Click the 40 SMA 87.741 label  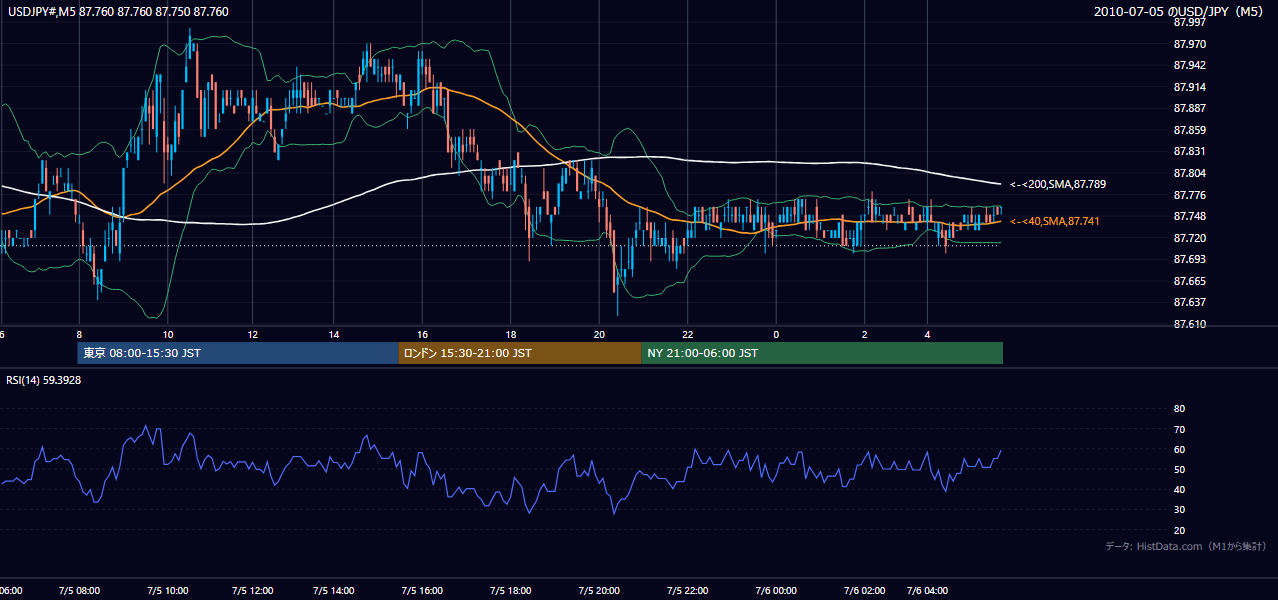pos(1055,221)
